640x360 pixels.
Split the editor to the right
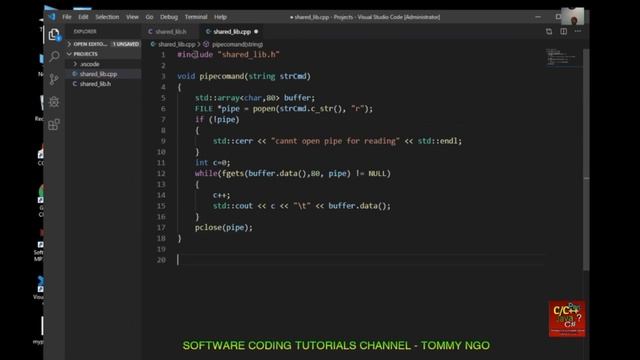coord(563,31)
